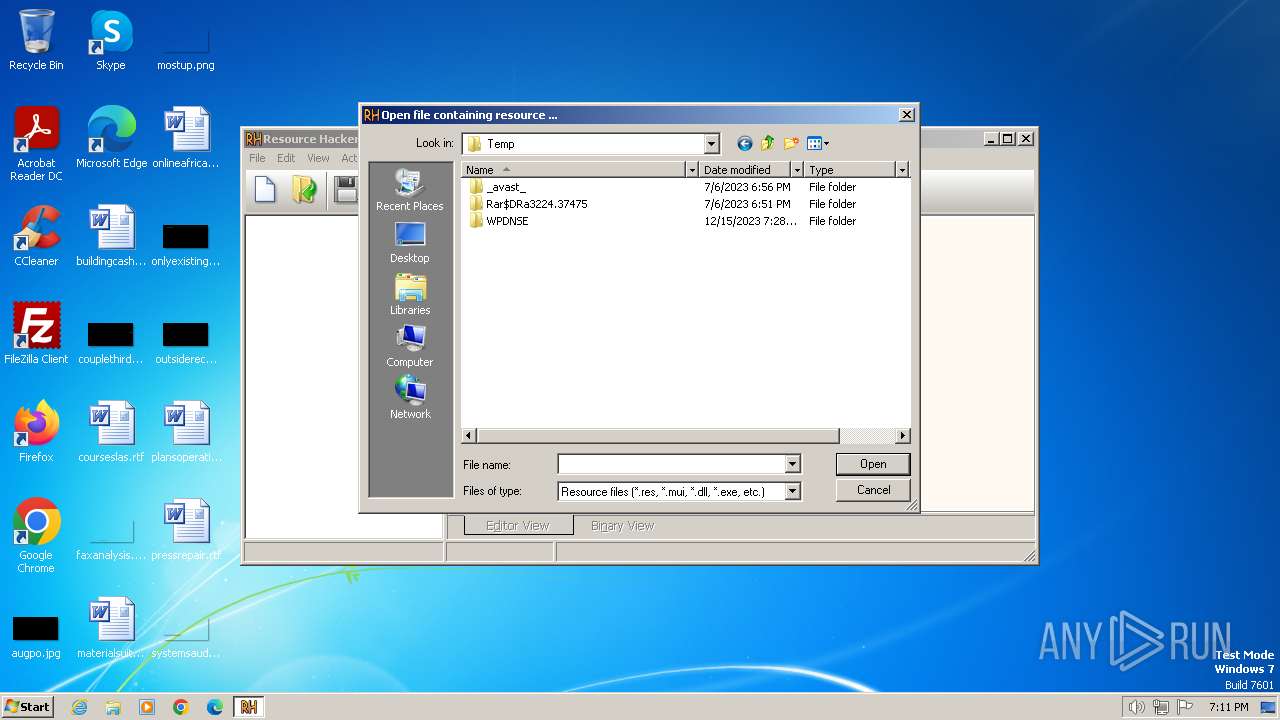Expand the Look in Temp dropdown
This screenshot has width=1280, height=720.
(711, 144)
